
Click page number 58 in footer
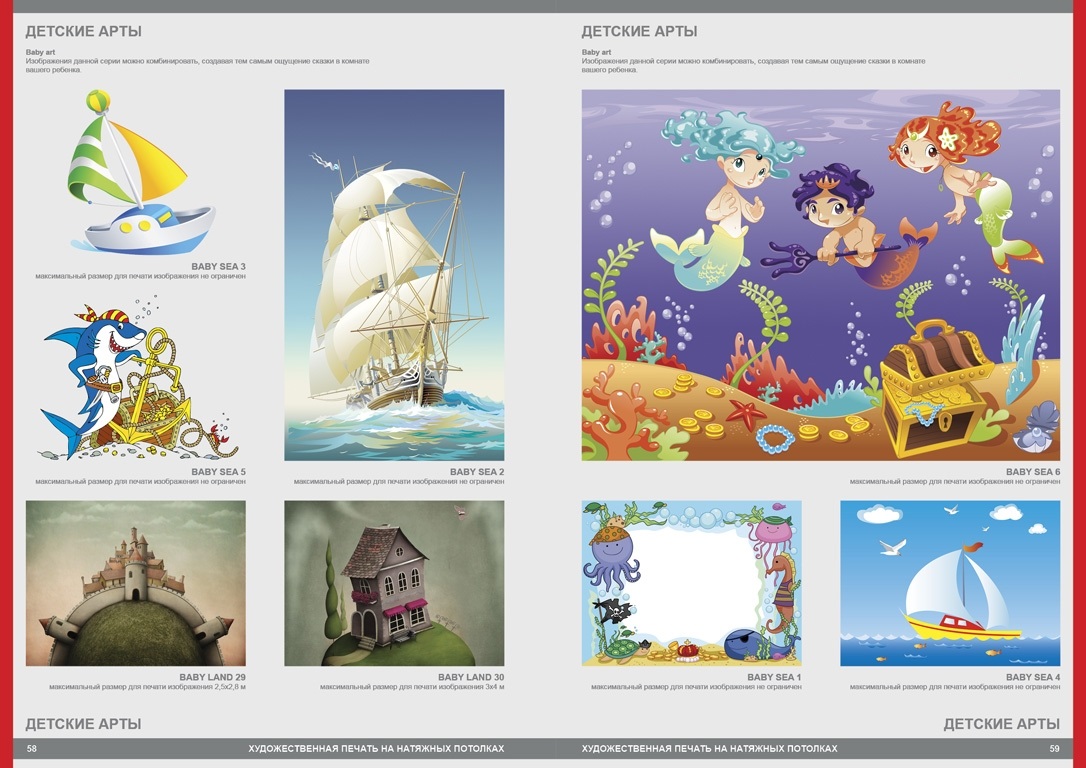pos(32,749)
